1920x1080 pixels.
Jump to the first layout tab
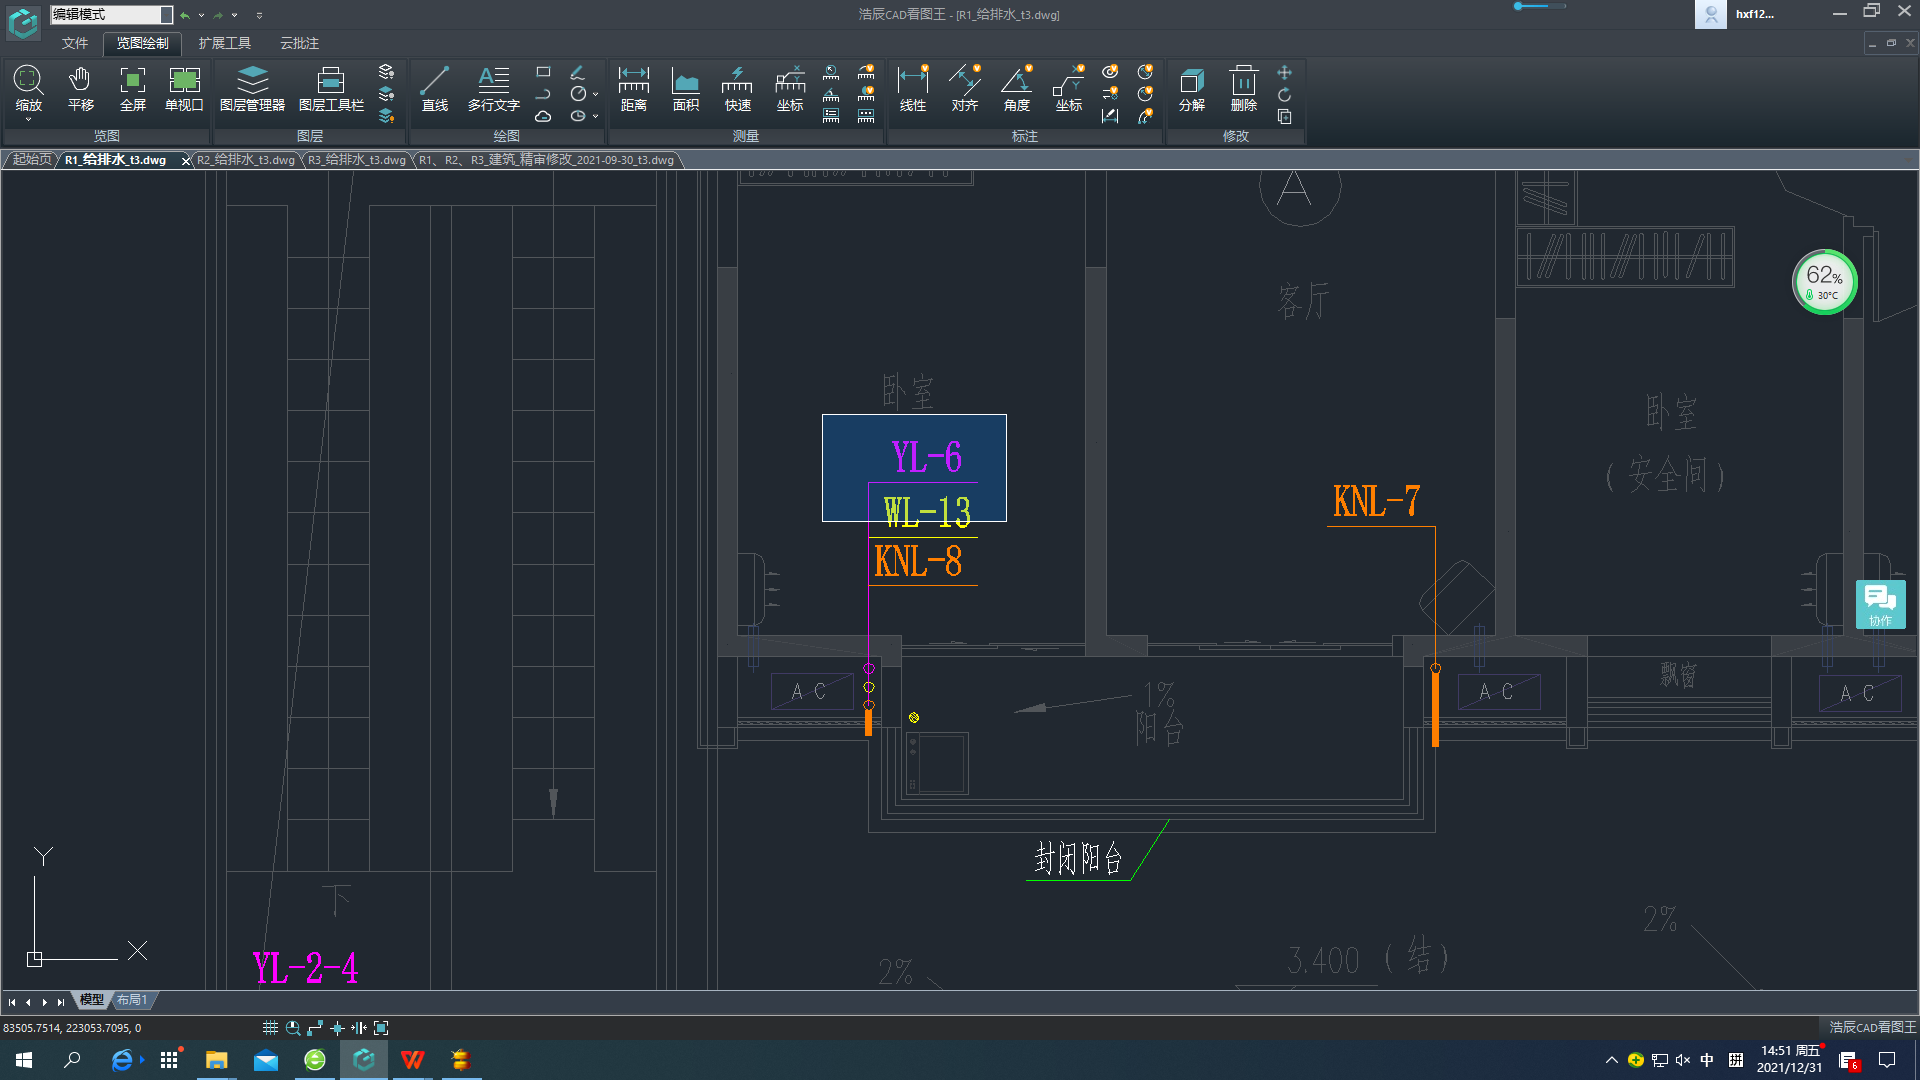12,1001
